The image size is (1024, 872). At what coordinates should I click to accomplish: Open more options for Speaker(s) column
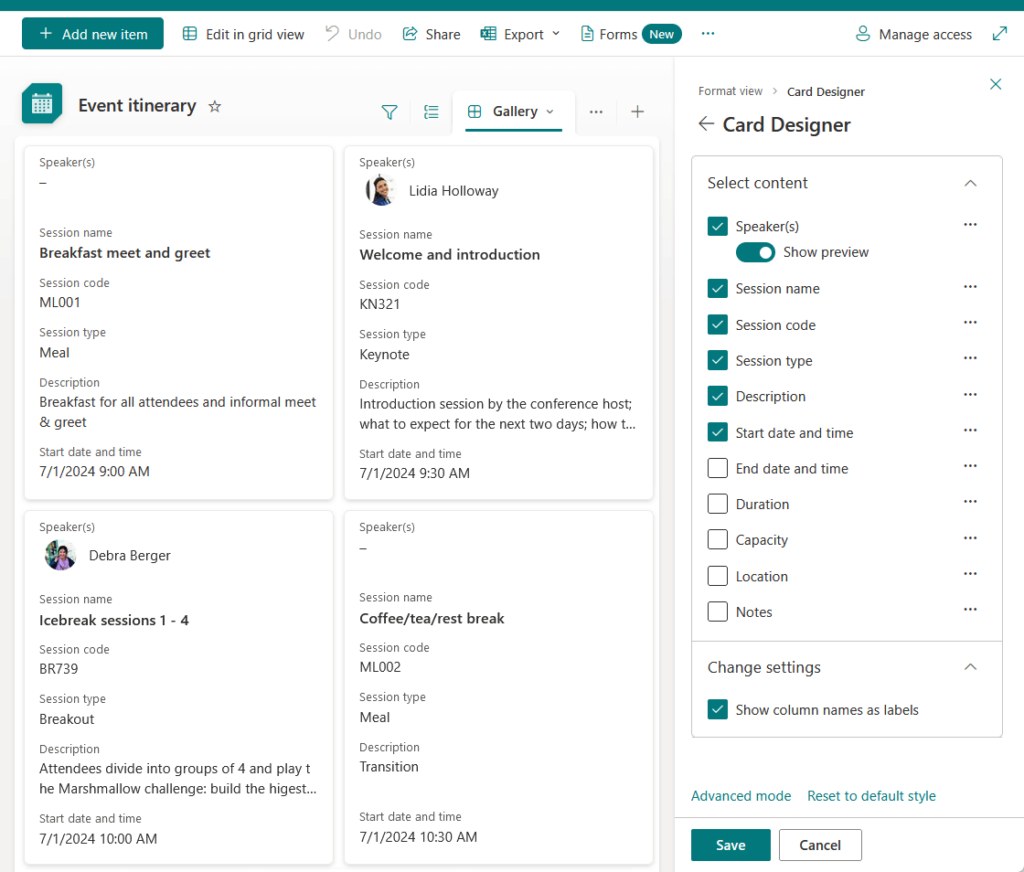pyautogui.click(x=970, y=225)
